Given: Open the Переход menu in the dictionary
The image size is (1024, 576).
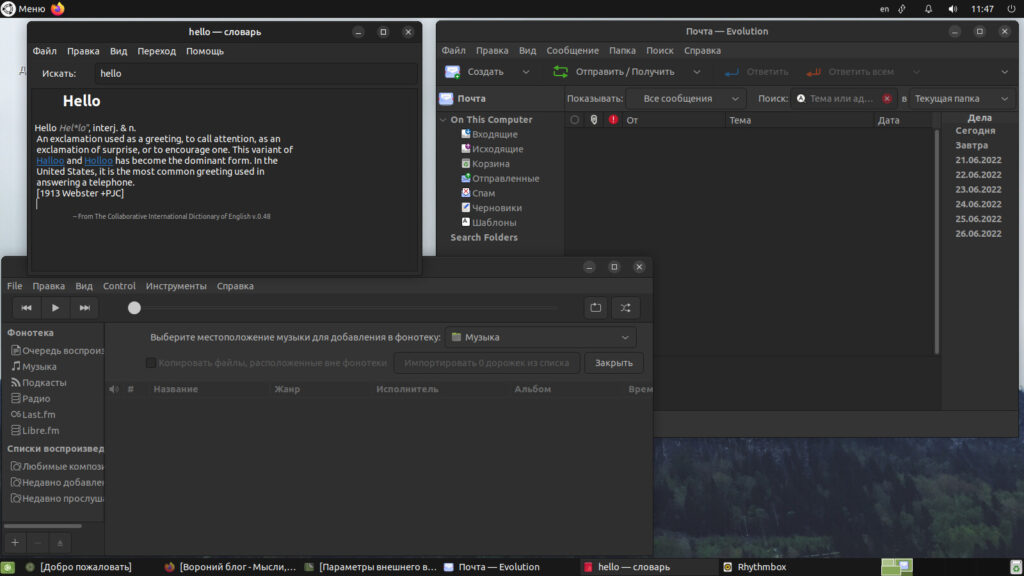Looking at the screenshot, I should [156, 51].
